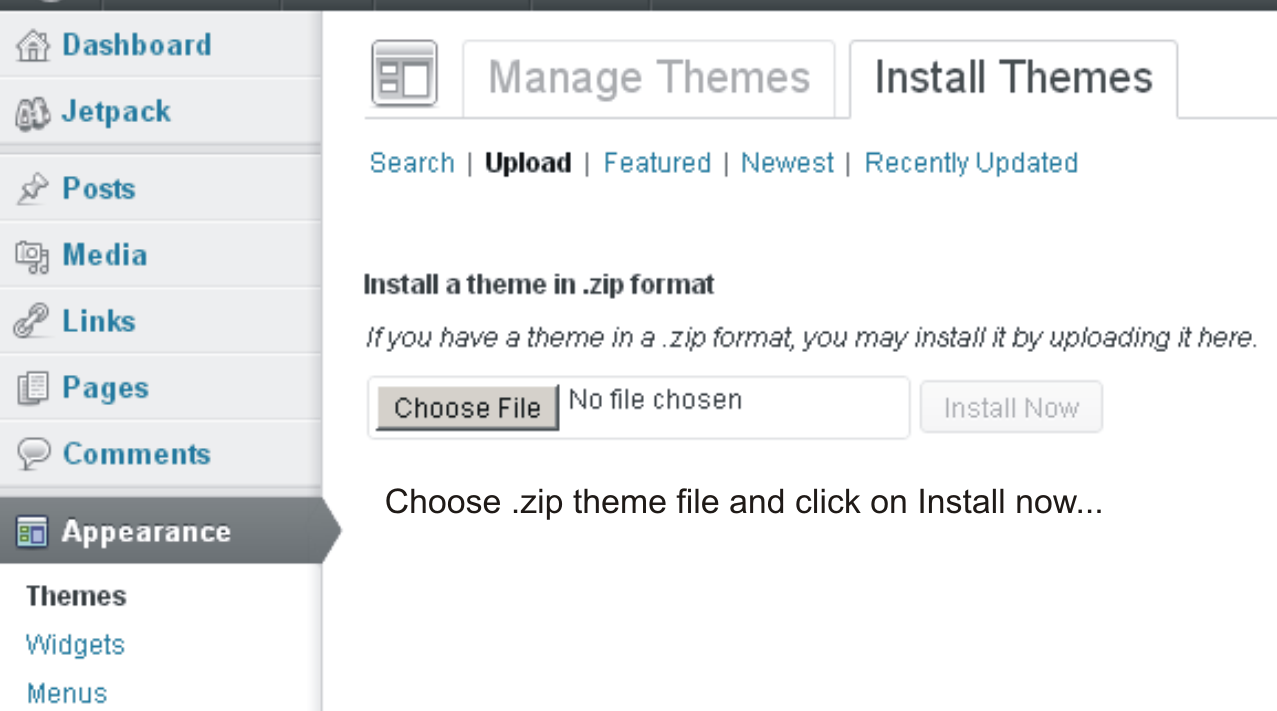
Task: Switch to the Manage Themes tab
Action: pyautogui.click(x=648, y=75)
